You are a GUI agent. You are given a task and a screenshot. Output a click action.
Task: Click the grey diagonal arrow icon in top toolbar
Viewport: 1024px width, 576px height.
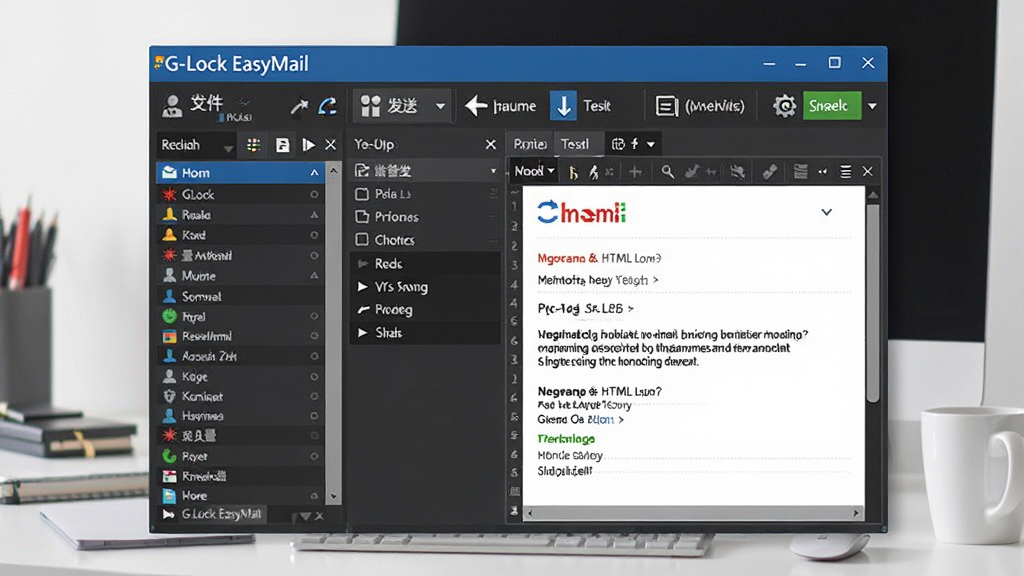299,106
